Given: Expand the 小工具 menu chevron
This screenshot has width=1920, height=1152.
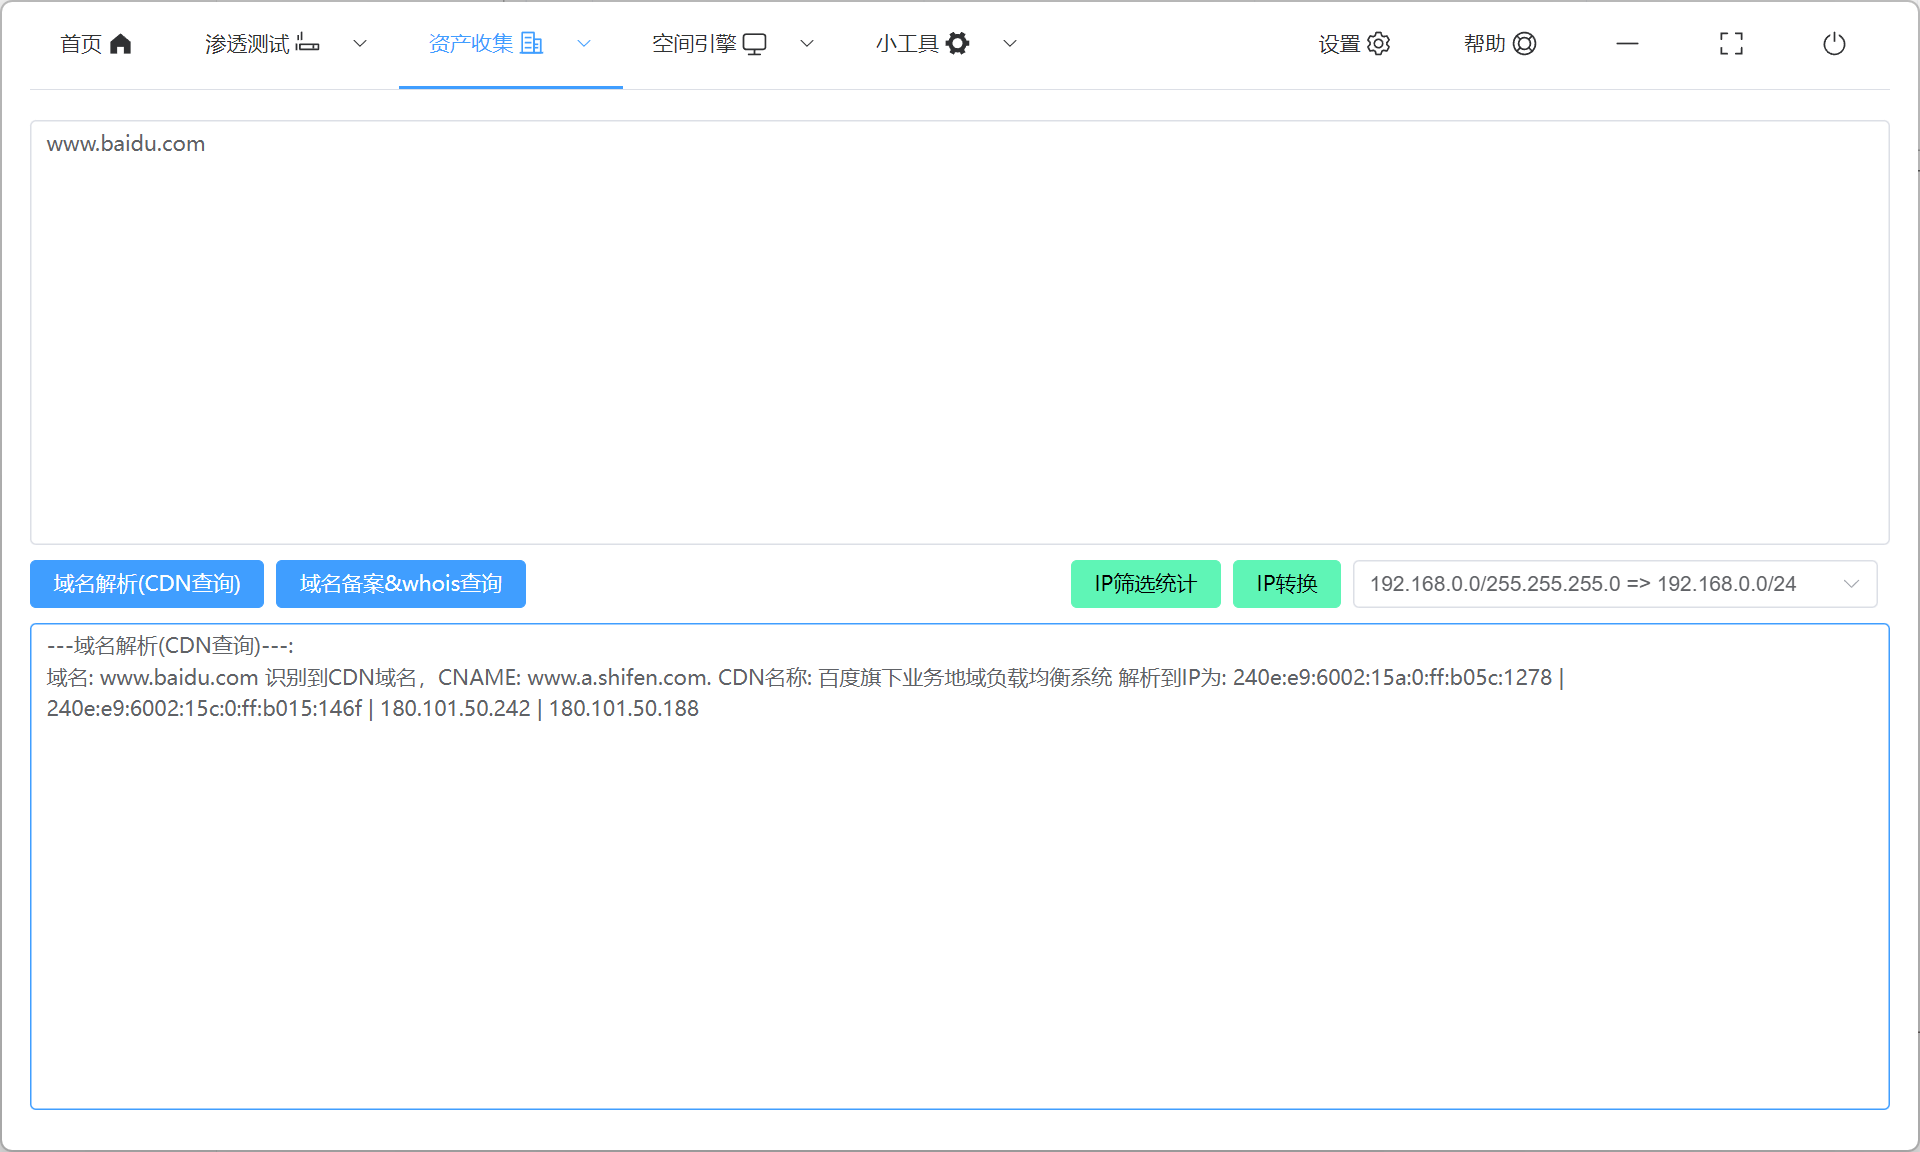Looking at the screenshot, I should 1010,44.
